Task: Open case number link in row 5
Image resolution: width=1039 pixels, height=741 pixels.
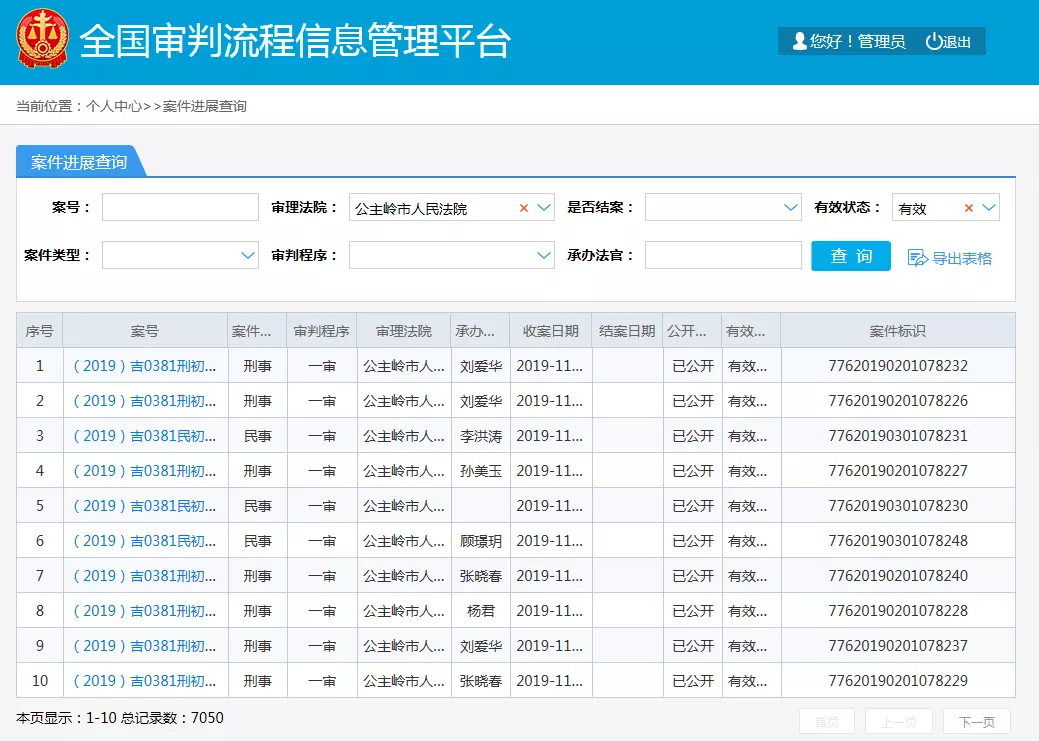Action: click(x=144, y=506)
